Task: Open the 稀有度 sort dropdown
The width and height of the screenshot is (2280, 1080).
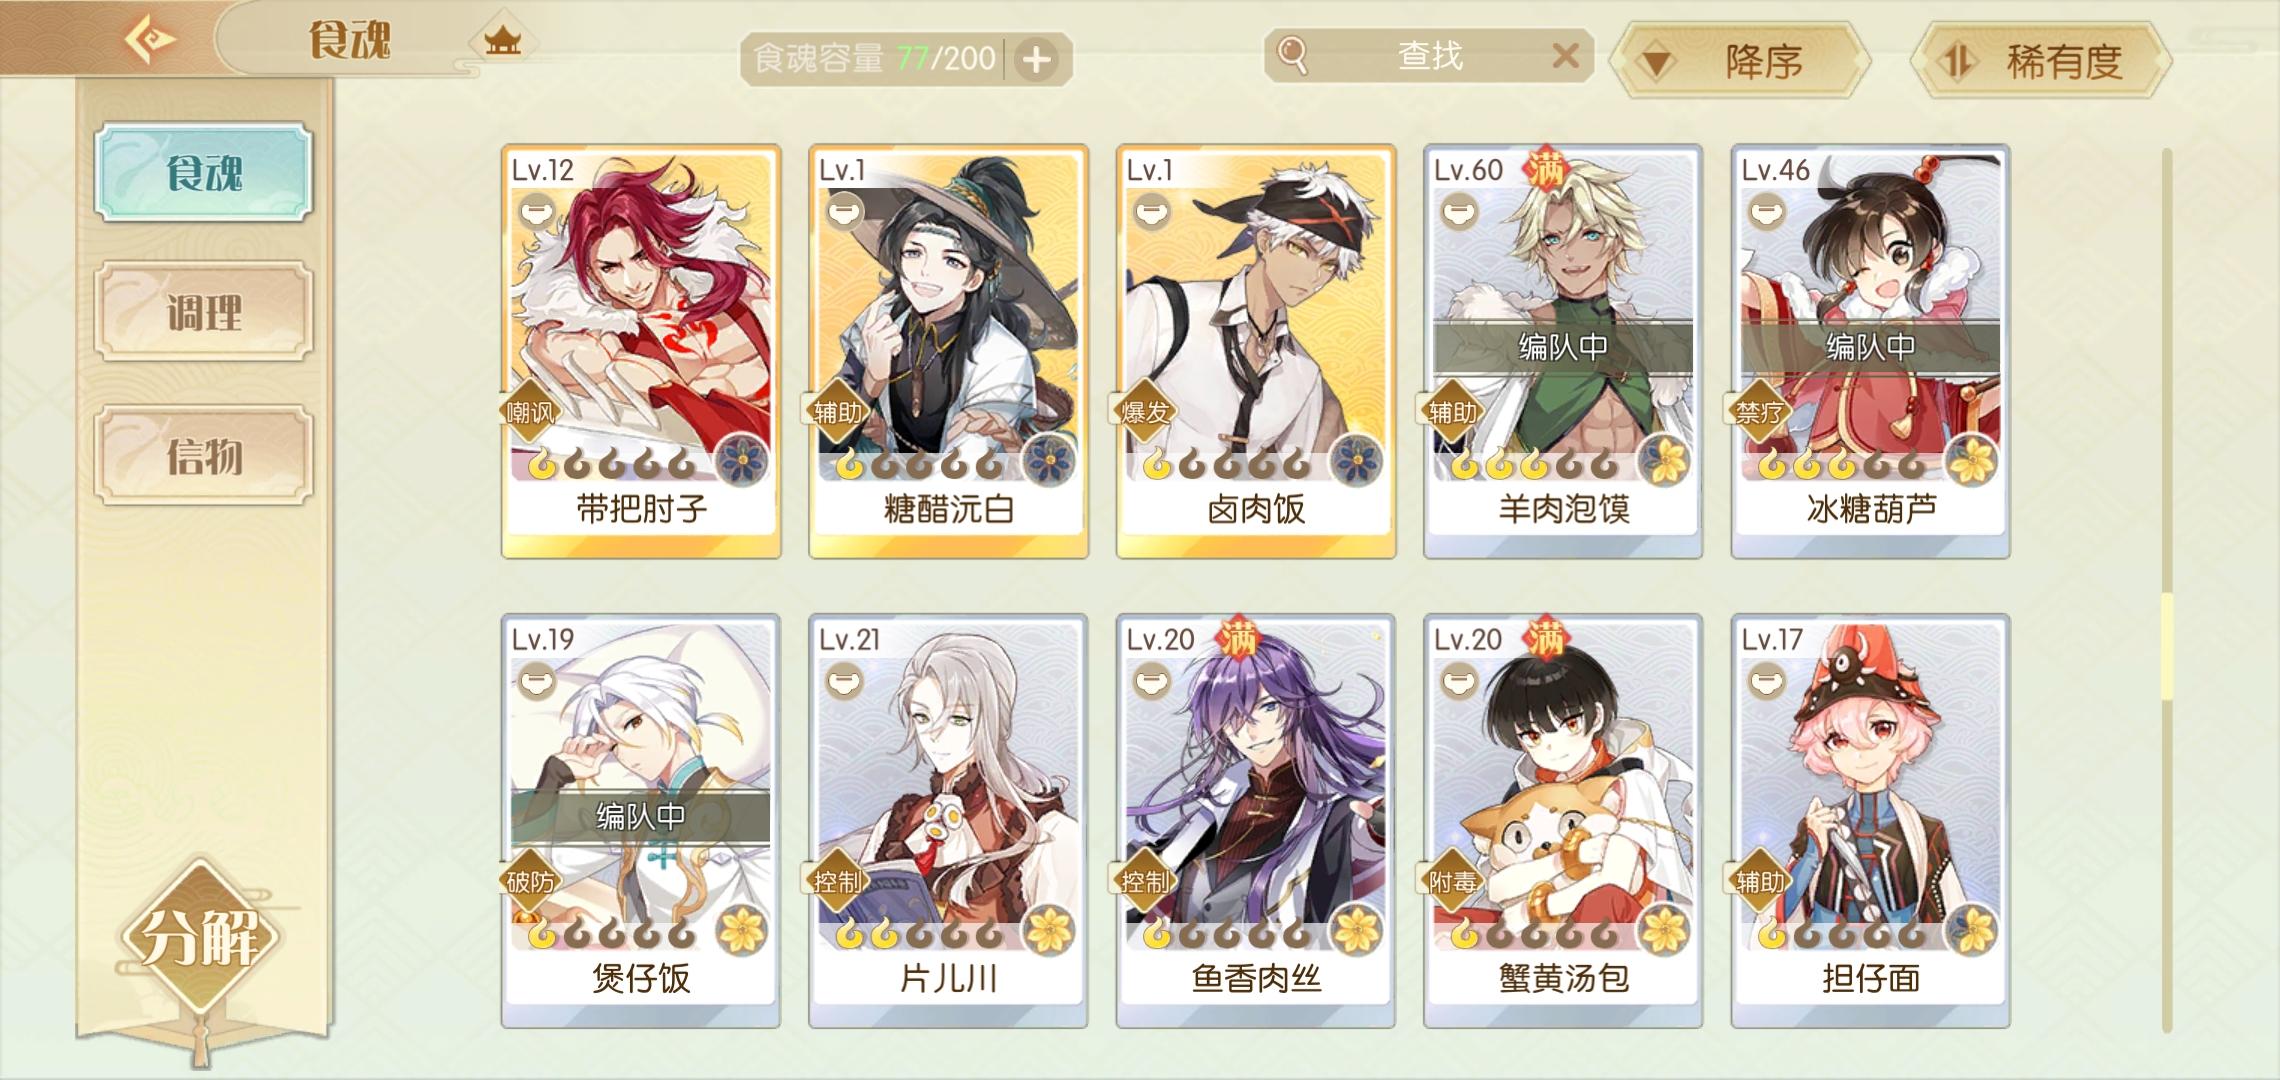Action: (2040, 60)
